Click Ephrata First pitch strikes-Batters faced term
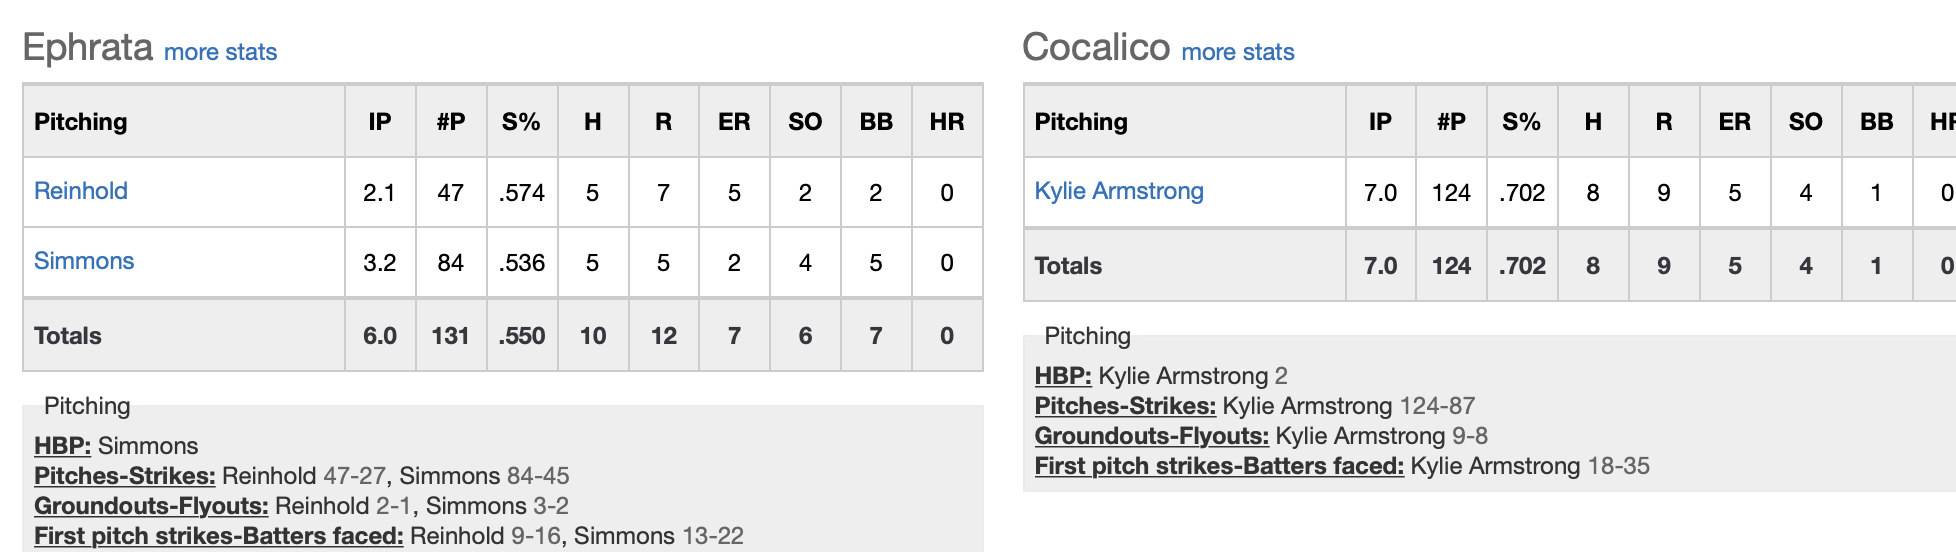Viewport: 1956px width, 552px height. (219, 536)
